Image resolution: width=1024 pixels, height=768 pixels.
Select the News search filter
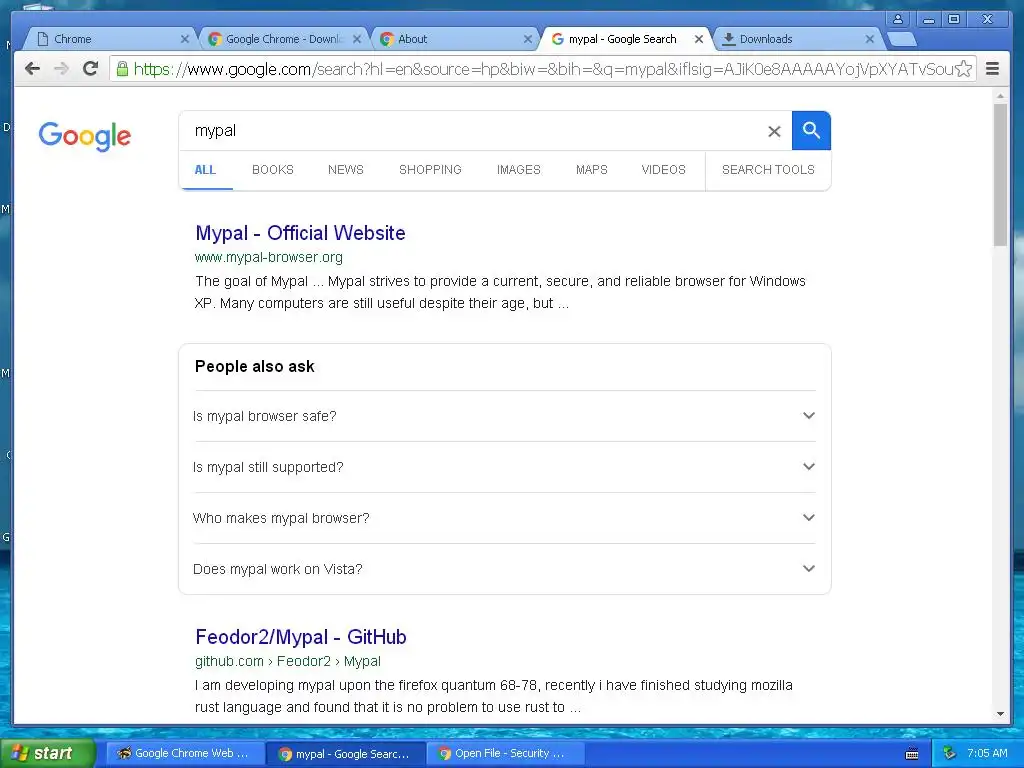[x=345, y=170]
